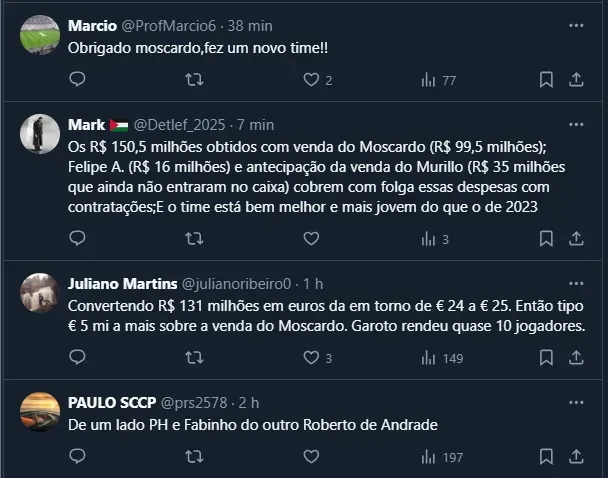Open more options on Marcio's tweet
608x478 pixels.
(576, 24)
